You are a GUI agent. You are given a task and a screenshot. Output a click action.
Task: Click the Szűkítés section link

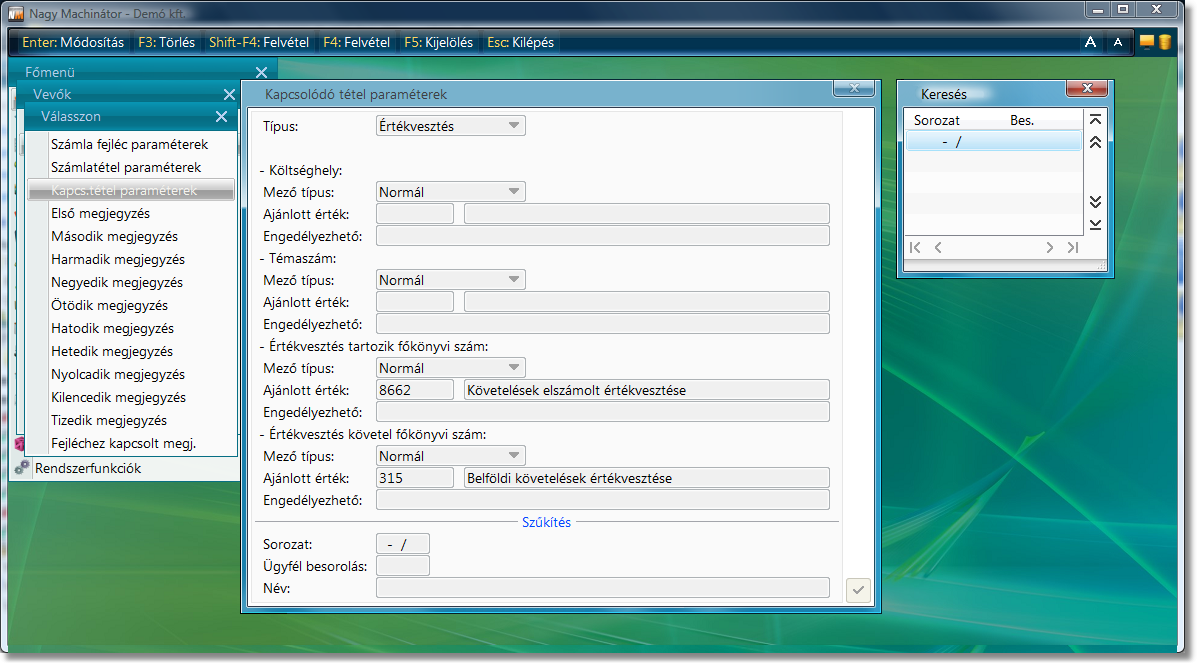point(546,522)
